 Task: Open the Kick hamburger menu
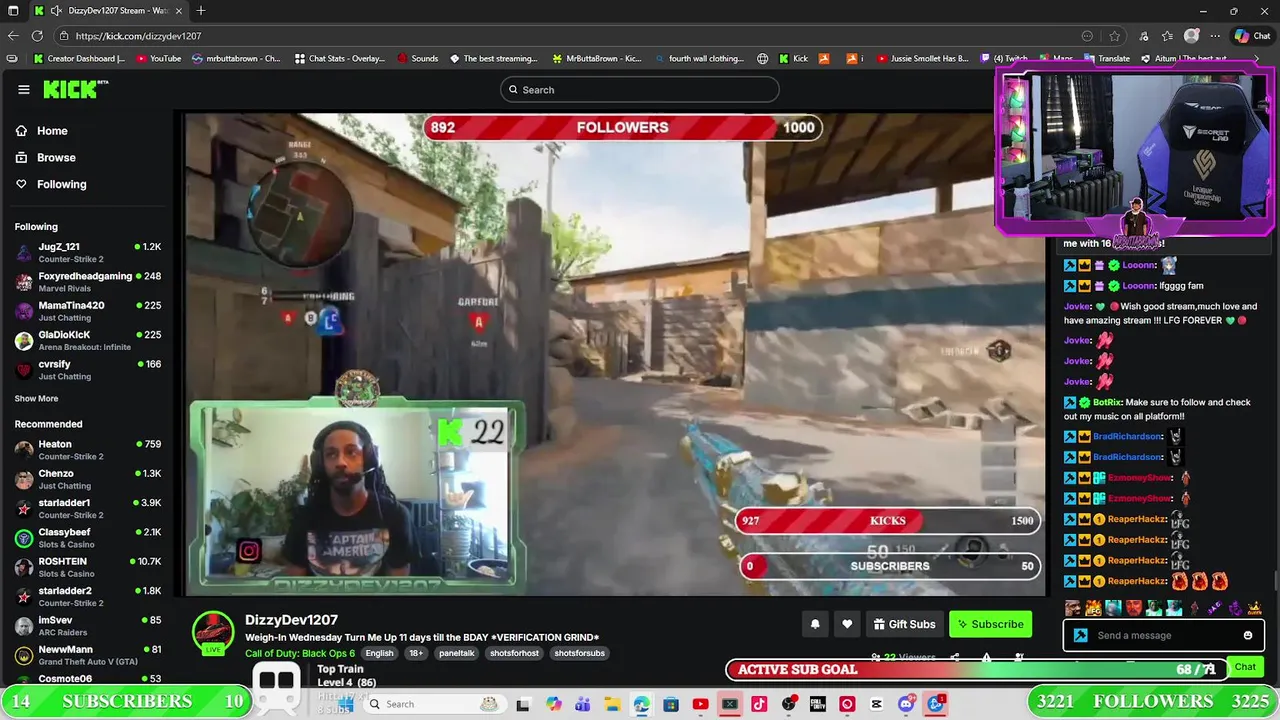pos(24,89)
